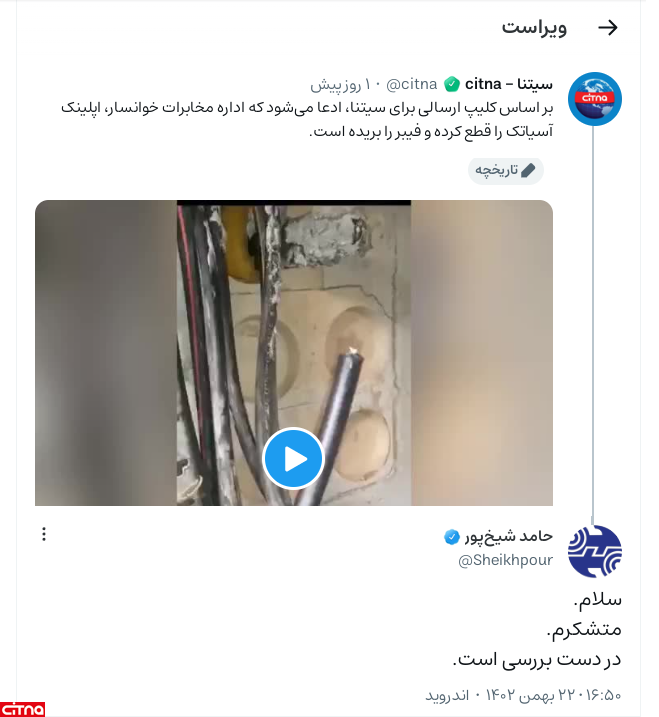
Task: Click the back arrow next to ویراست
Action: [x=608, y=28]
